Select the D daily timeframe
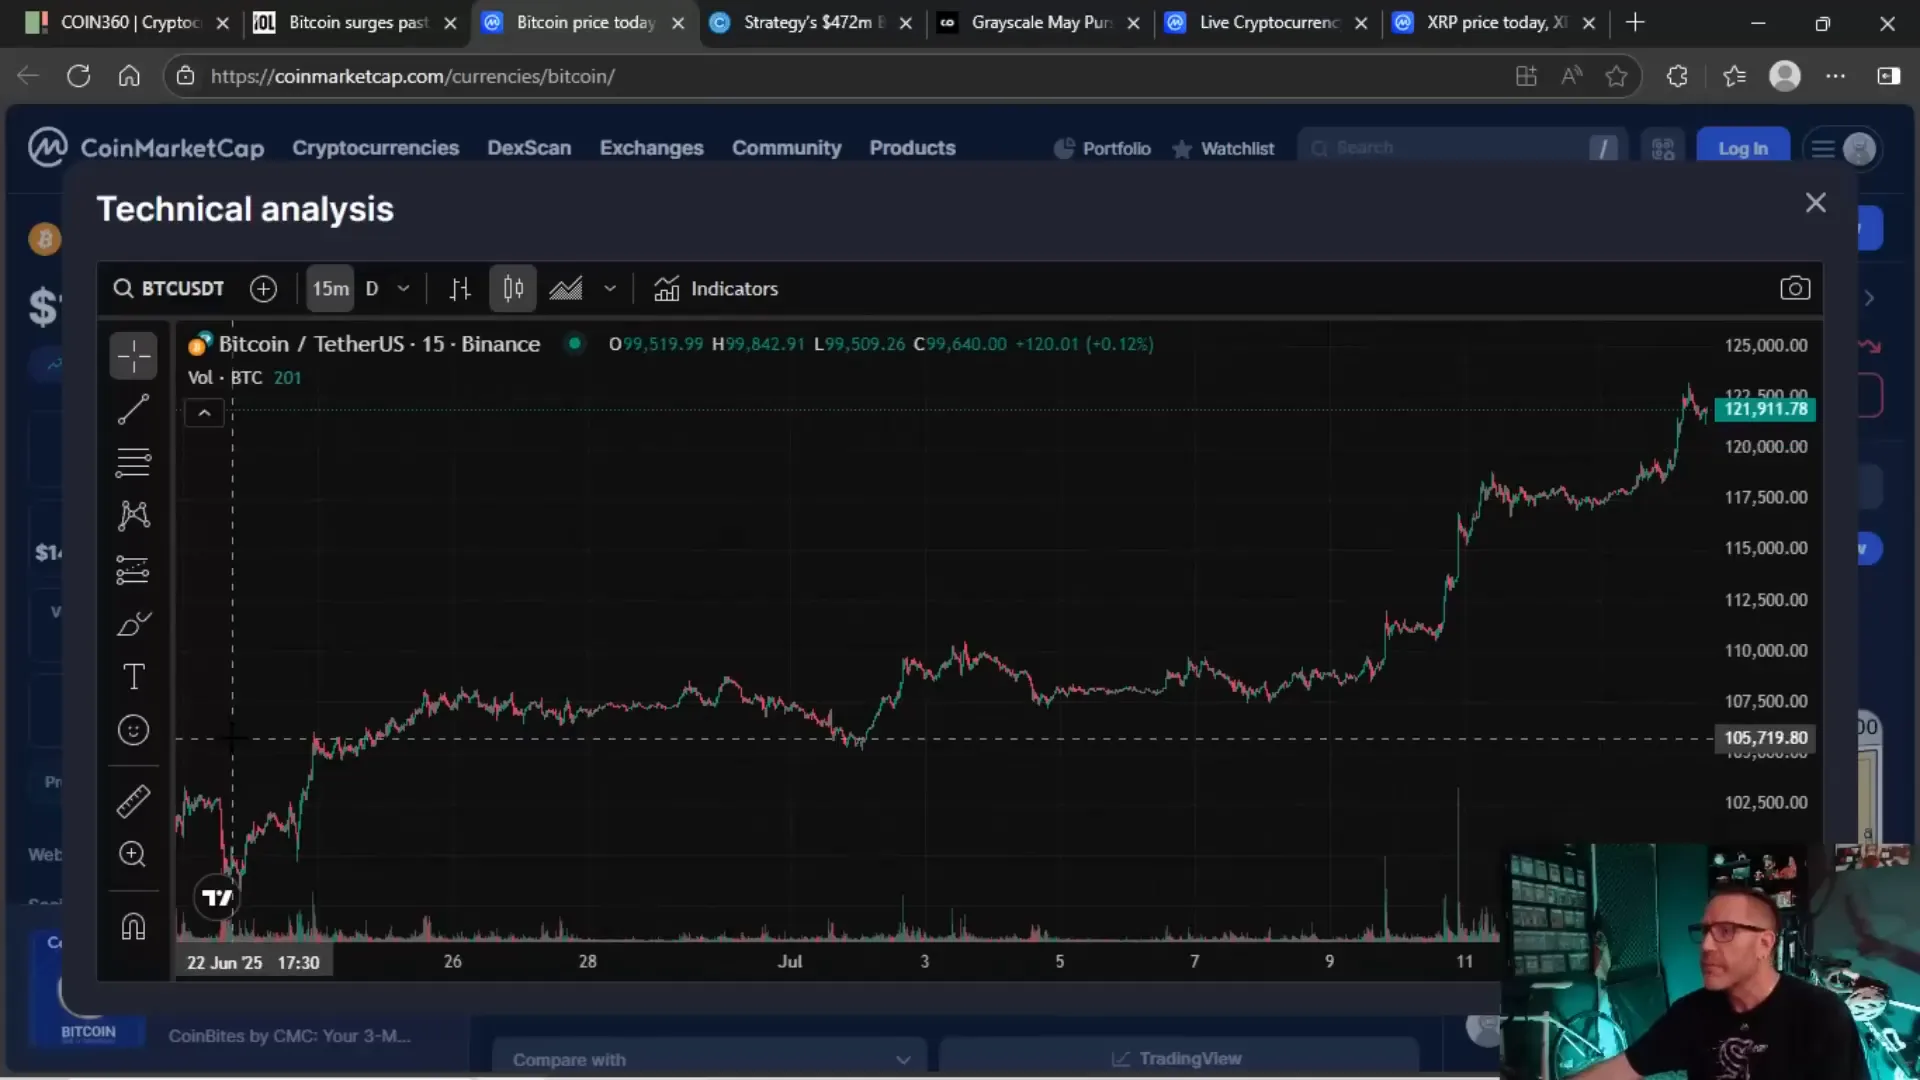The width and height of the screenshot is (1920, 1080). (x=372, y=289)
